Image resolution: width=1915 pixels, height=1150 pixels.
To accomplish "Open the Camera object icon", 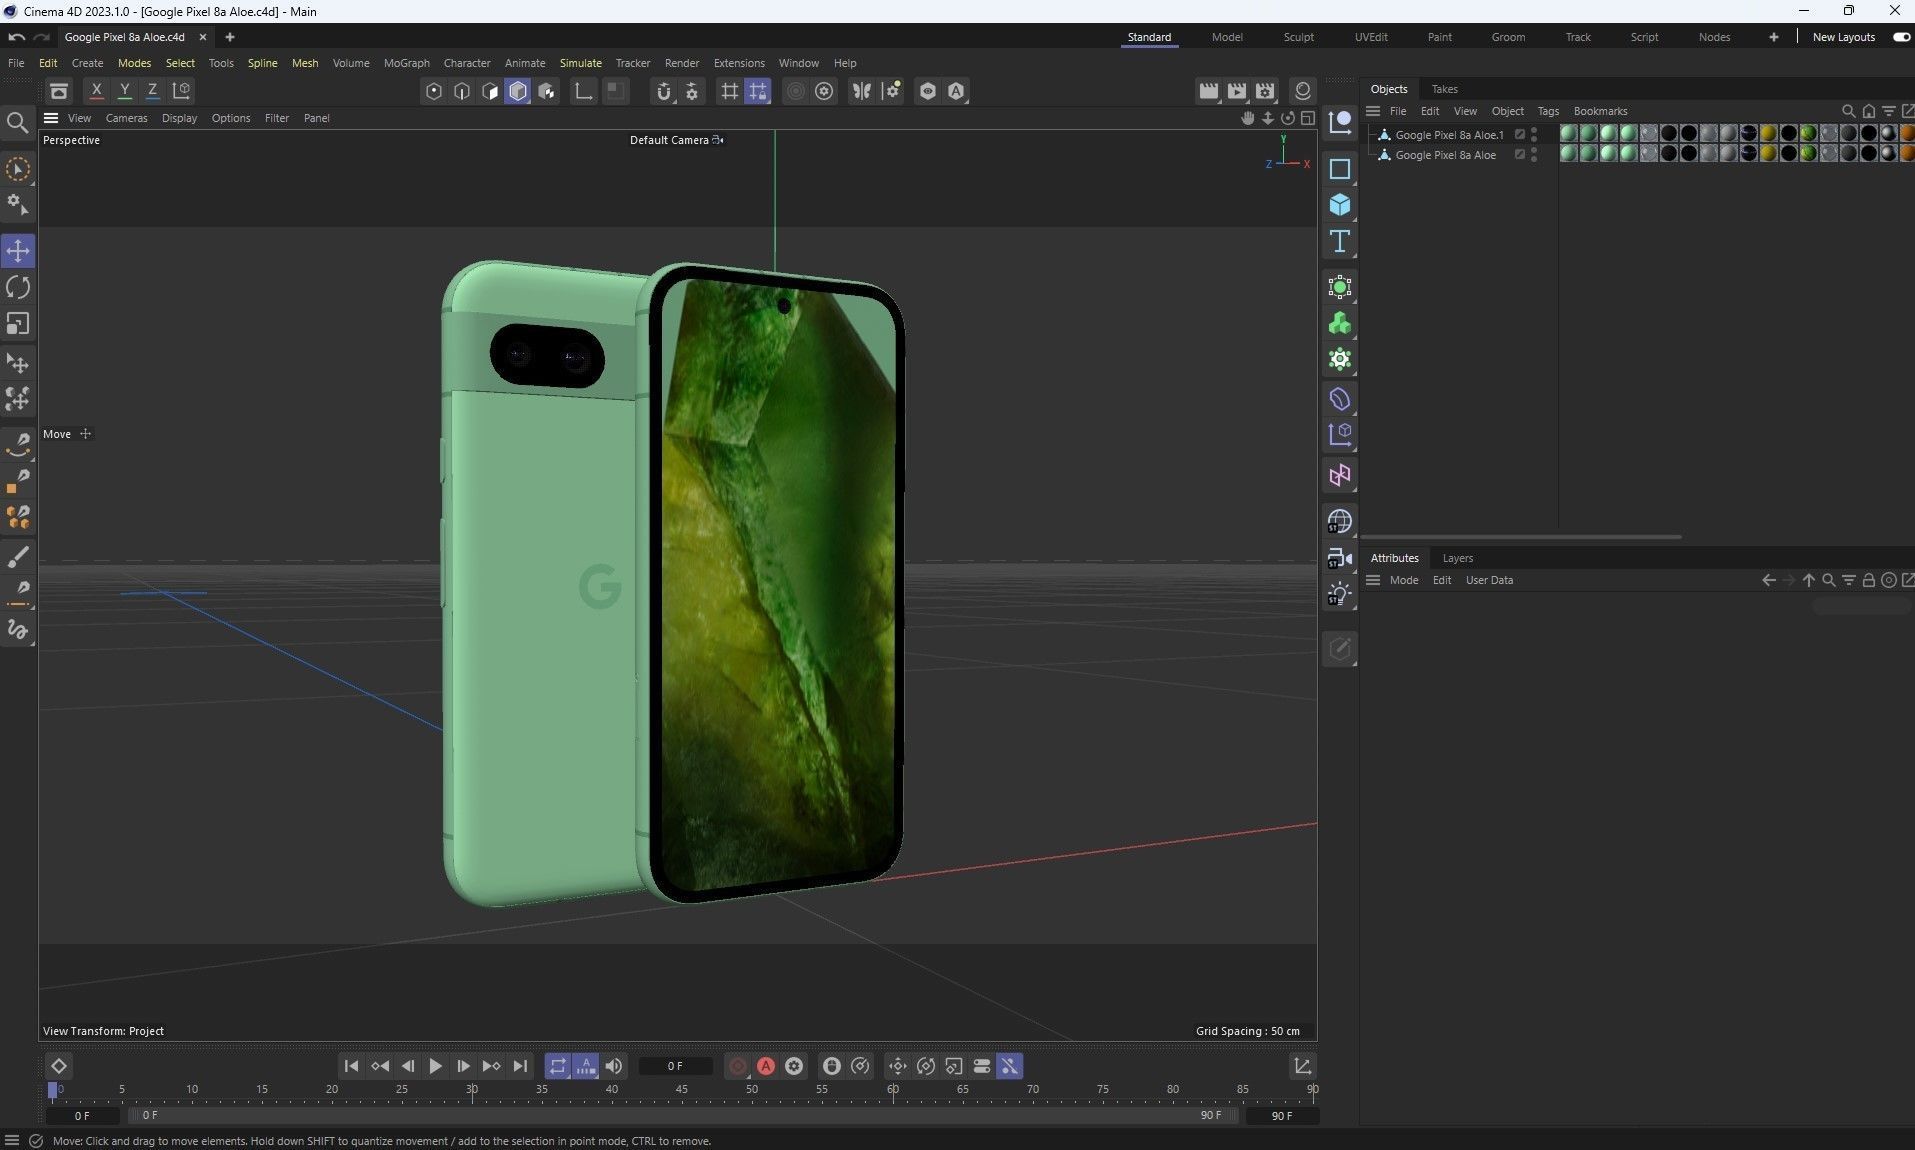I will (1339, 558).
